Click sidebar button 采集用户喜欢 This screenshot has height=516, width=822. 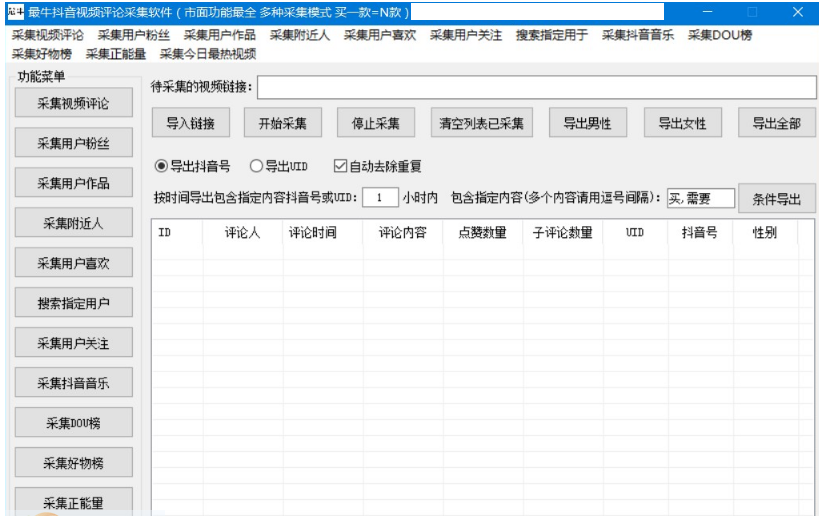tap(73, 262)
